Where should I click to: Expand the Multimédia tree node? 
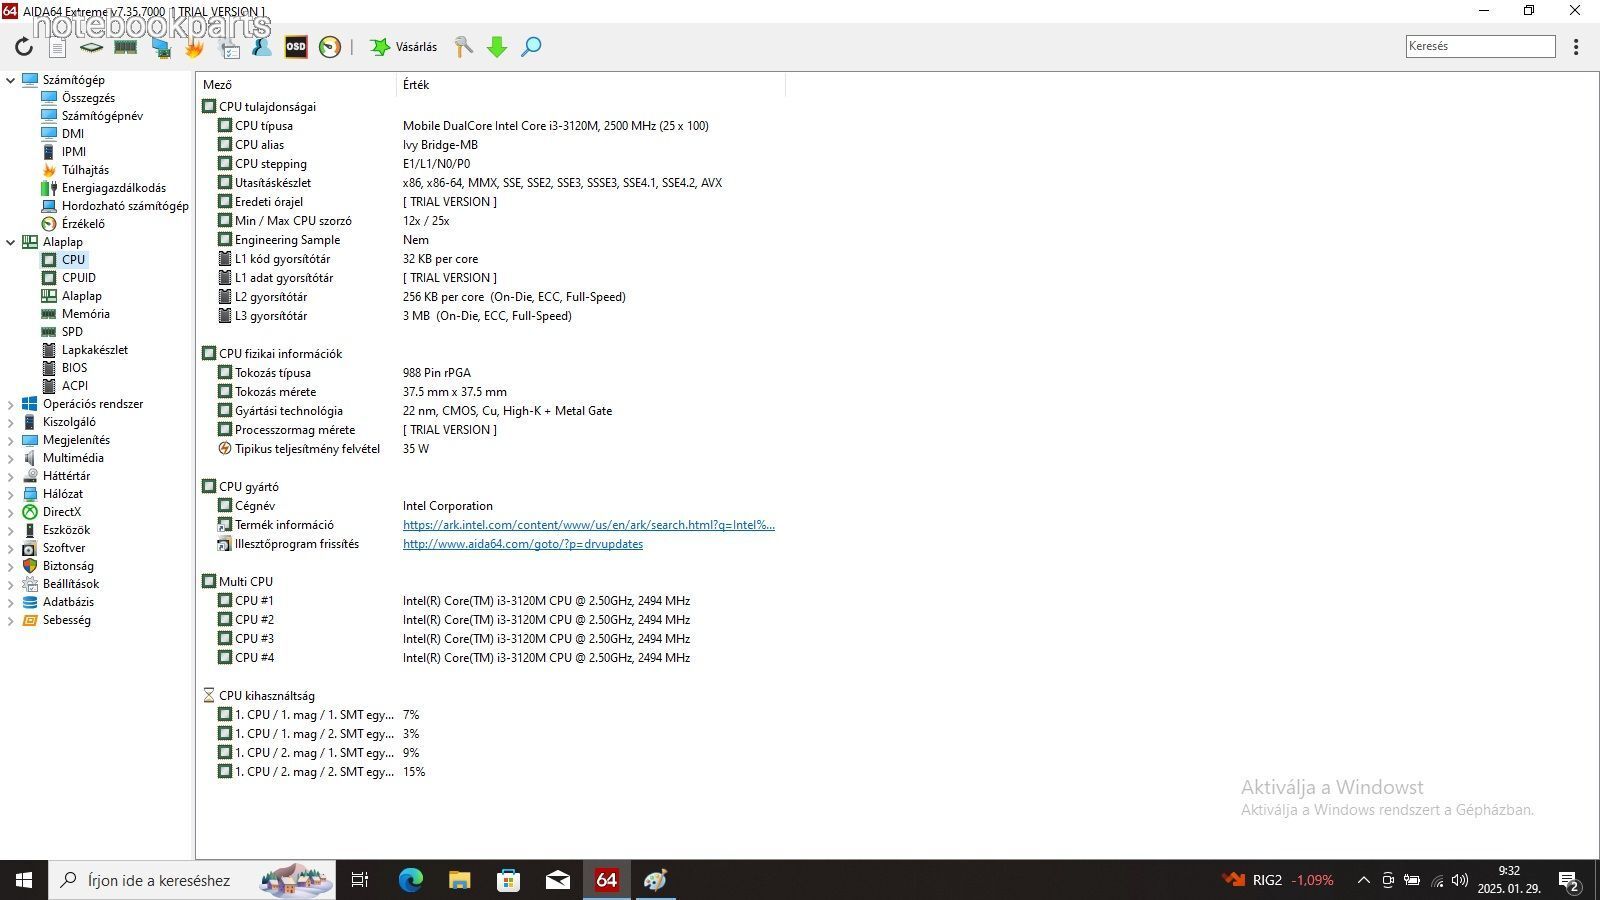(11, 458)
